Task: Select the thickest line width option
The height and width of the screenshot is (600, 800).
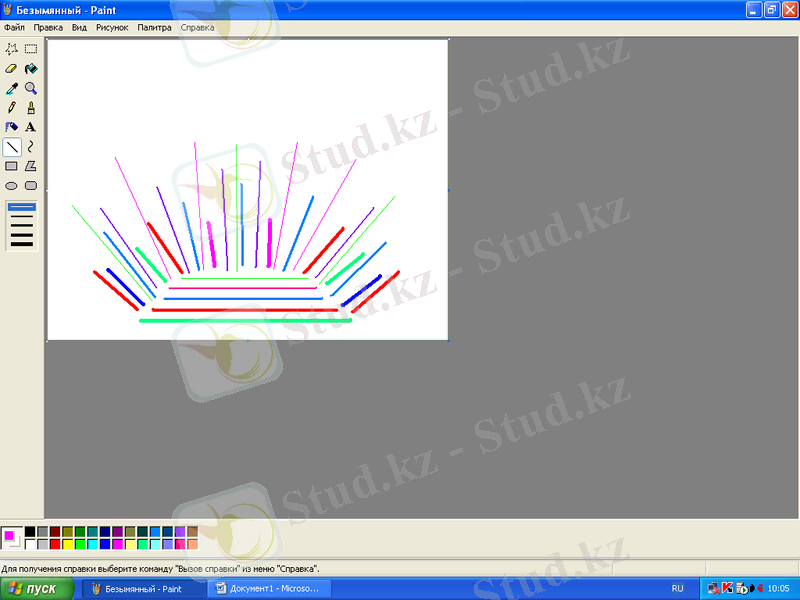Action: click(21, 243)
